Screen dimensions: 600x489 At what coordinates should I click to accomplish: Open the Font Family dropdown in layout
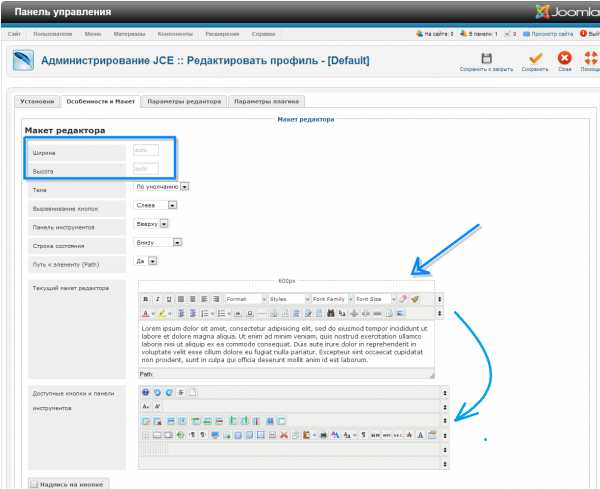[x=332, y=299]
